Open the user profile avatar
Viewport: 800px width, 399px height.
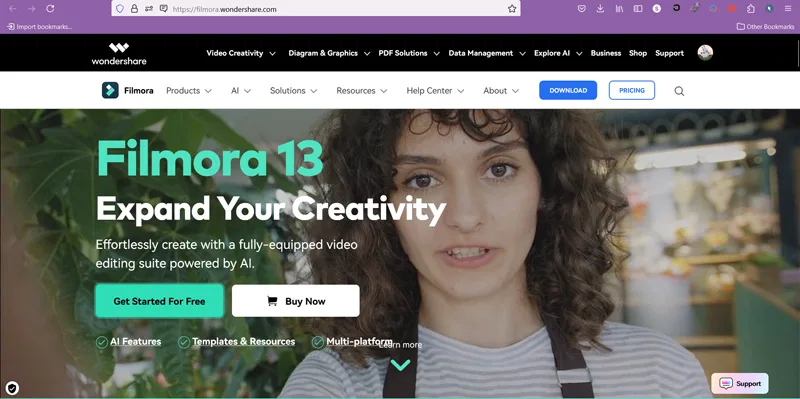point(705,53)
